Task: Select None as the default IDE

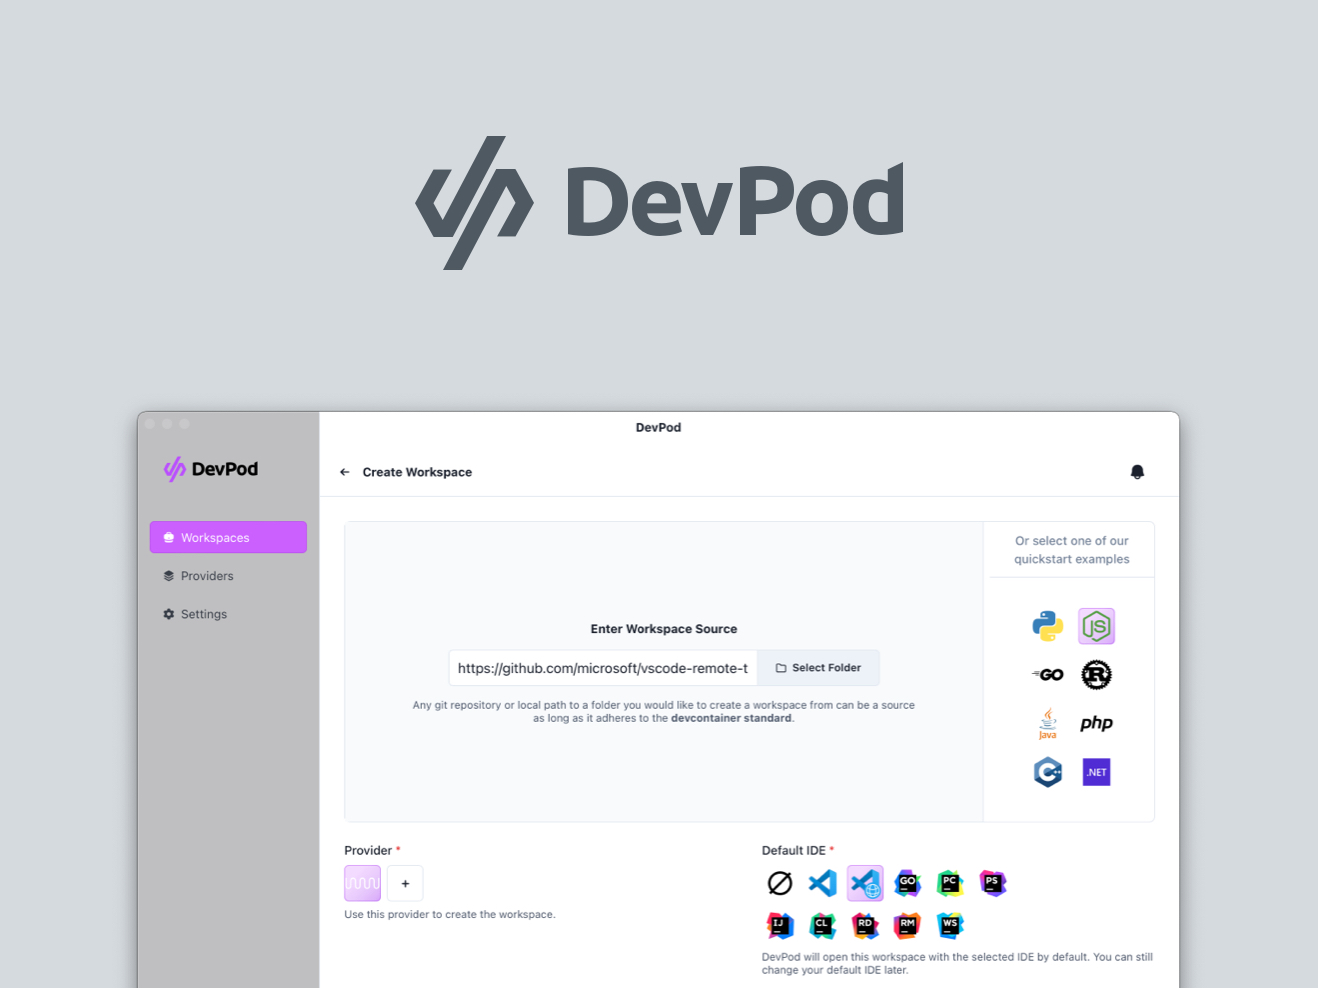Action: pyautogui.click(x=780, y=883)
